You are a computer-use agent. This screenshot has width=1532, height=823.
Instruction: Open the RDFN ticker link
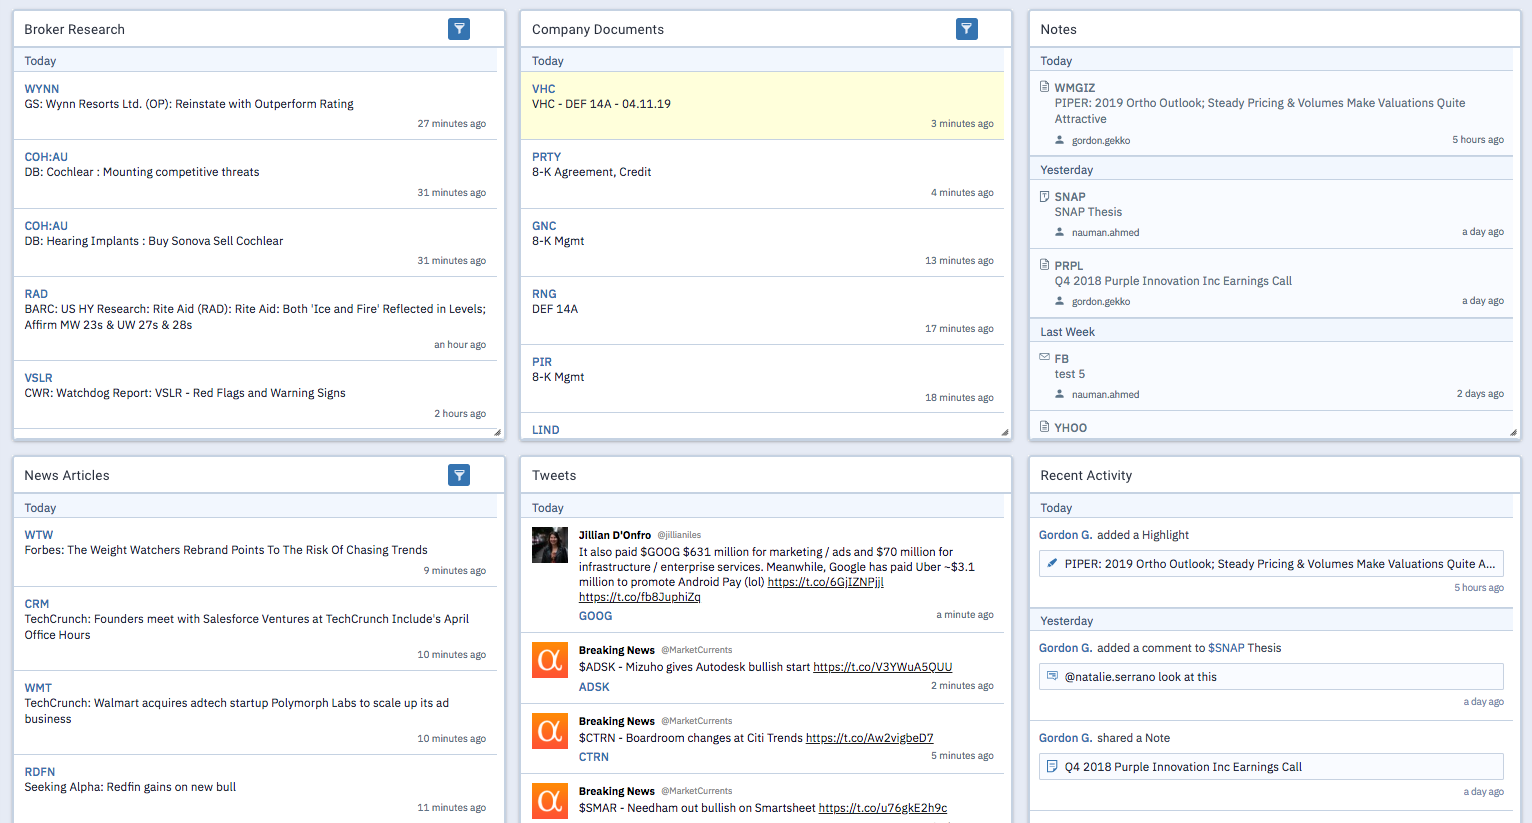pyautogui.click(x=40, y=772)
